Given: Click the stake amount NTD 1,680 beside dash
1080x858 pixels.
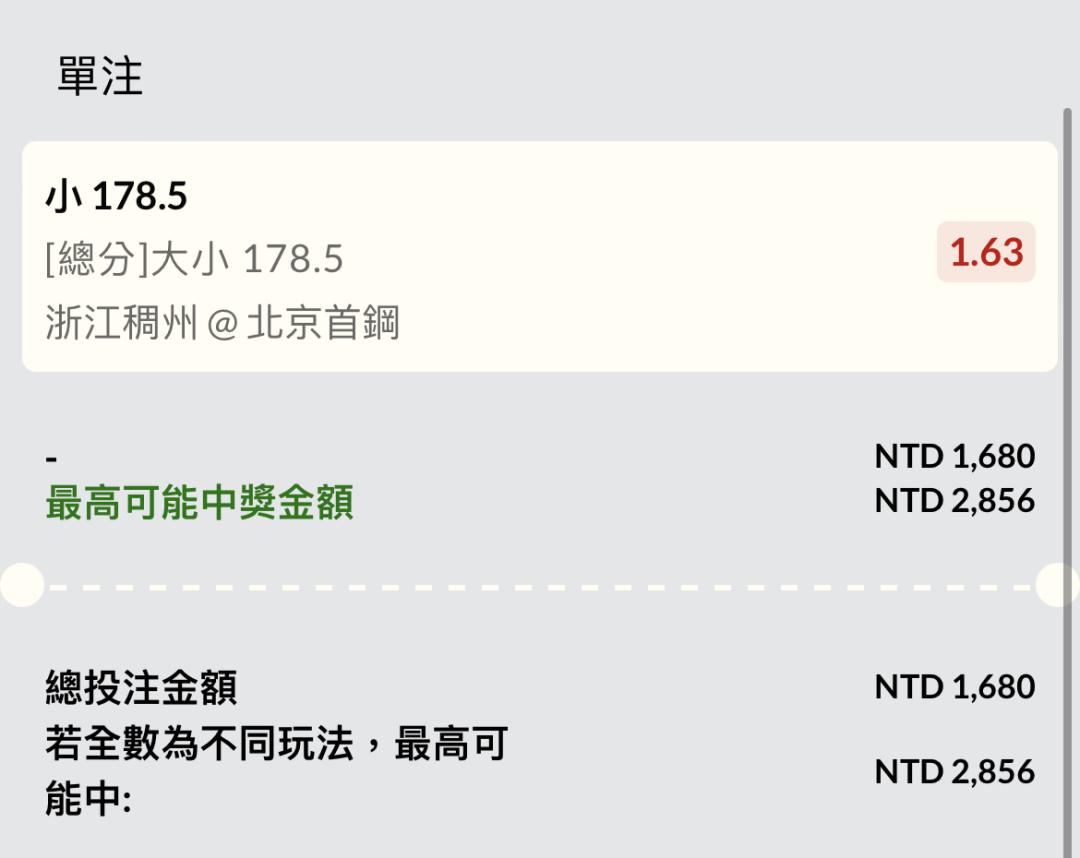Looking at the screenshot, I should click(954, 457).
